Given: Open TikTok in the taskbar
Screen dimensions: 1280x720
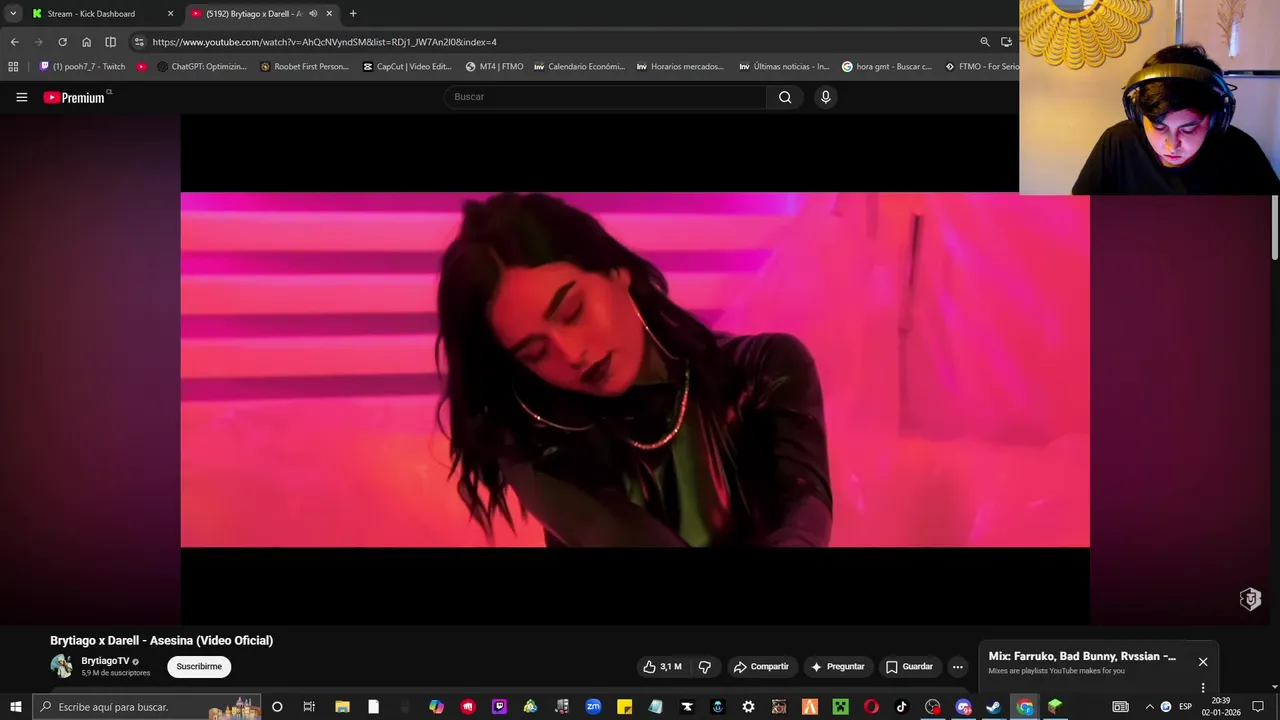Looking at the screenshot, I should [x=901, y=707].
